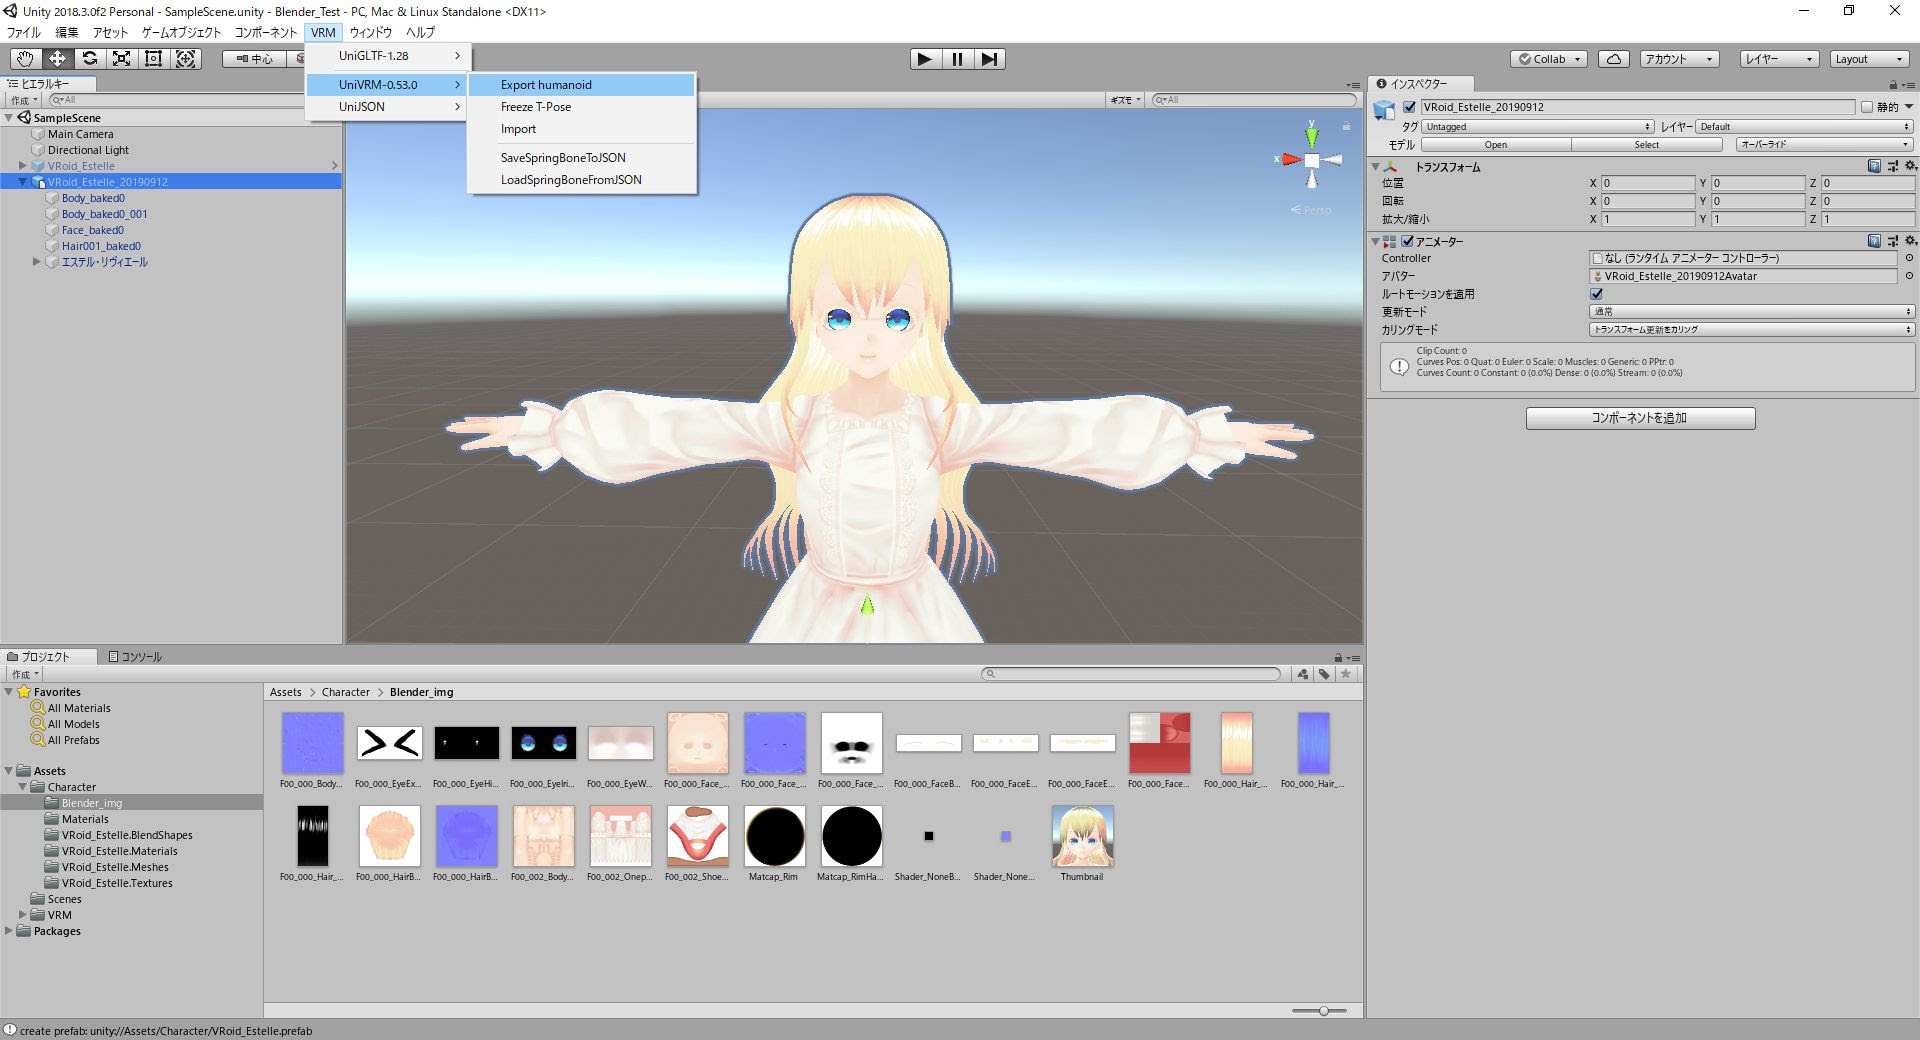Image resolution: width=1920 pixels, height=1040 pixels.
Task: Choose Freeze T-Pose menu entry
Action: click(x=581, y=107)
